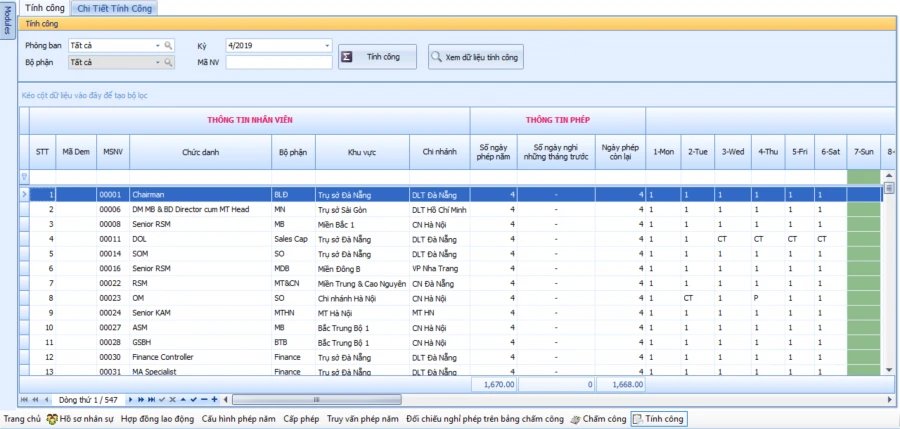Click the grey check end-edit navigator icon

[162, 400]
